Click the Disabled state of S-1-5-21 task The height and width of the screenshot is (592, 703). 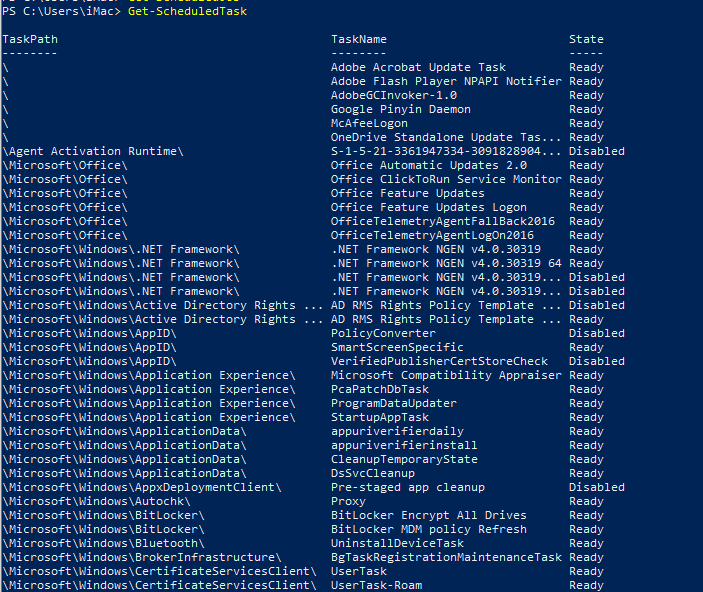pyautogui.click(x=597, y=151)
